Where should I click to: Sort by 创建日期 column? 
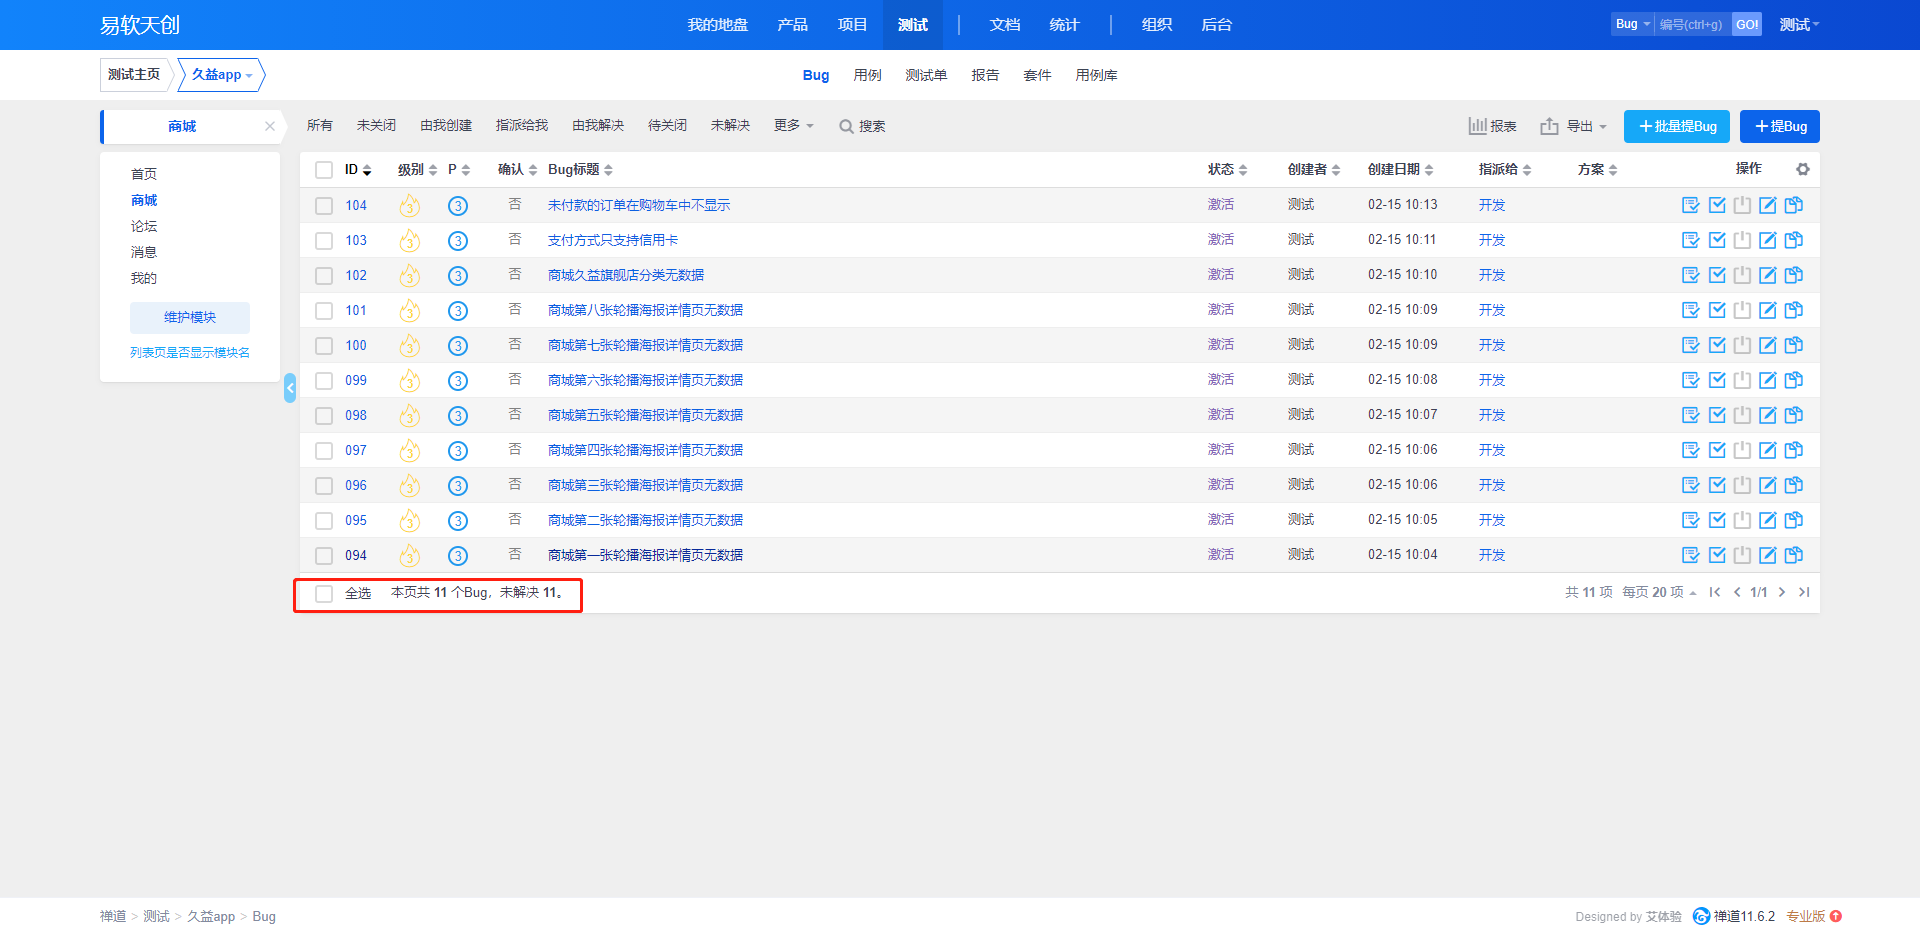click(1400, 170)
